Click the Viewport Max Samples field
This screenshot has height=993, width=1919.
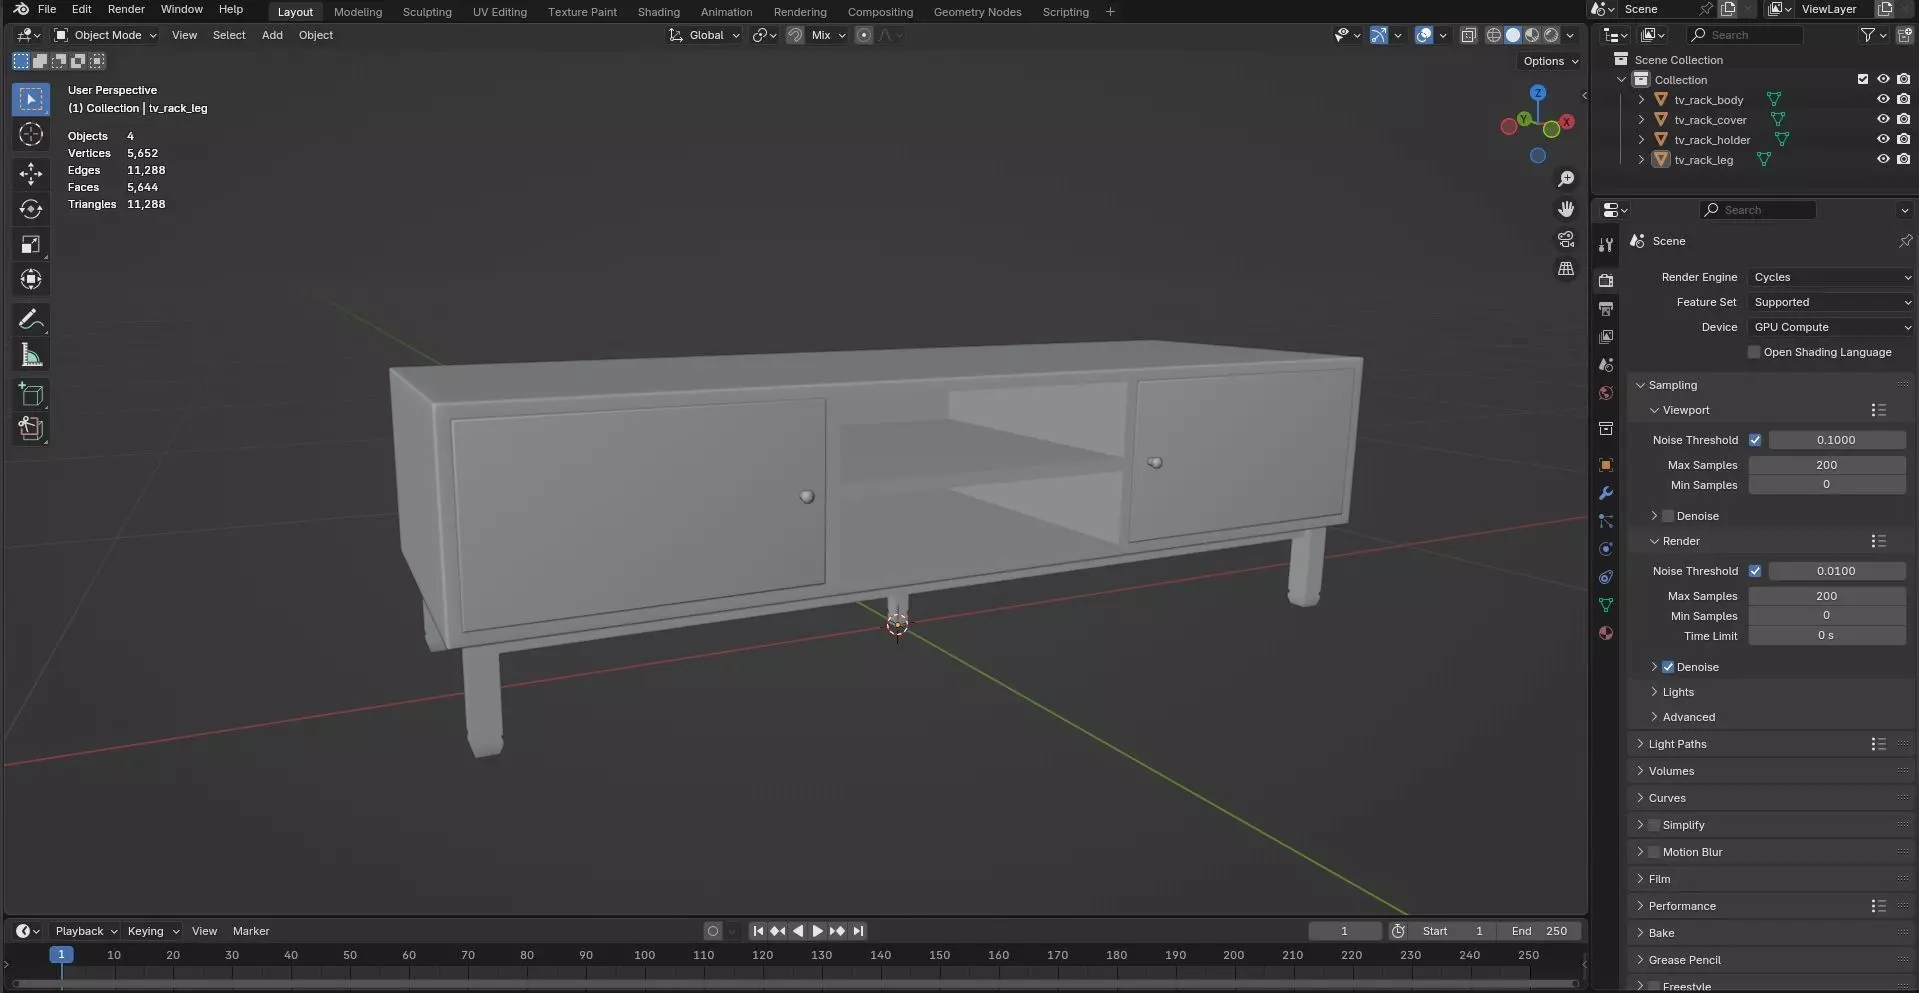1826,465
